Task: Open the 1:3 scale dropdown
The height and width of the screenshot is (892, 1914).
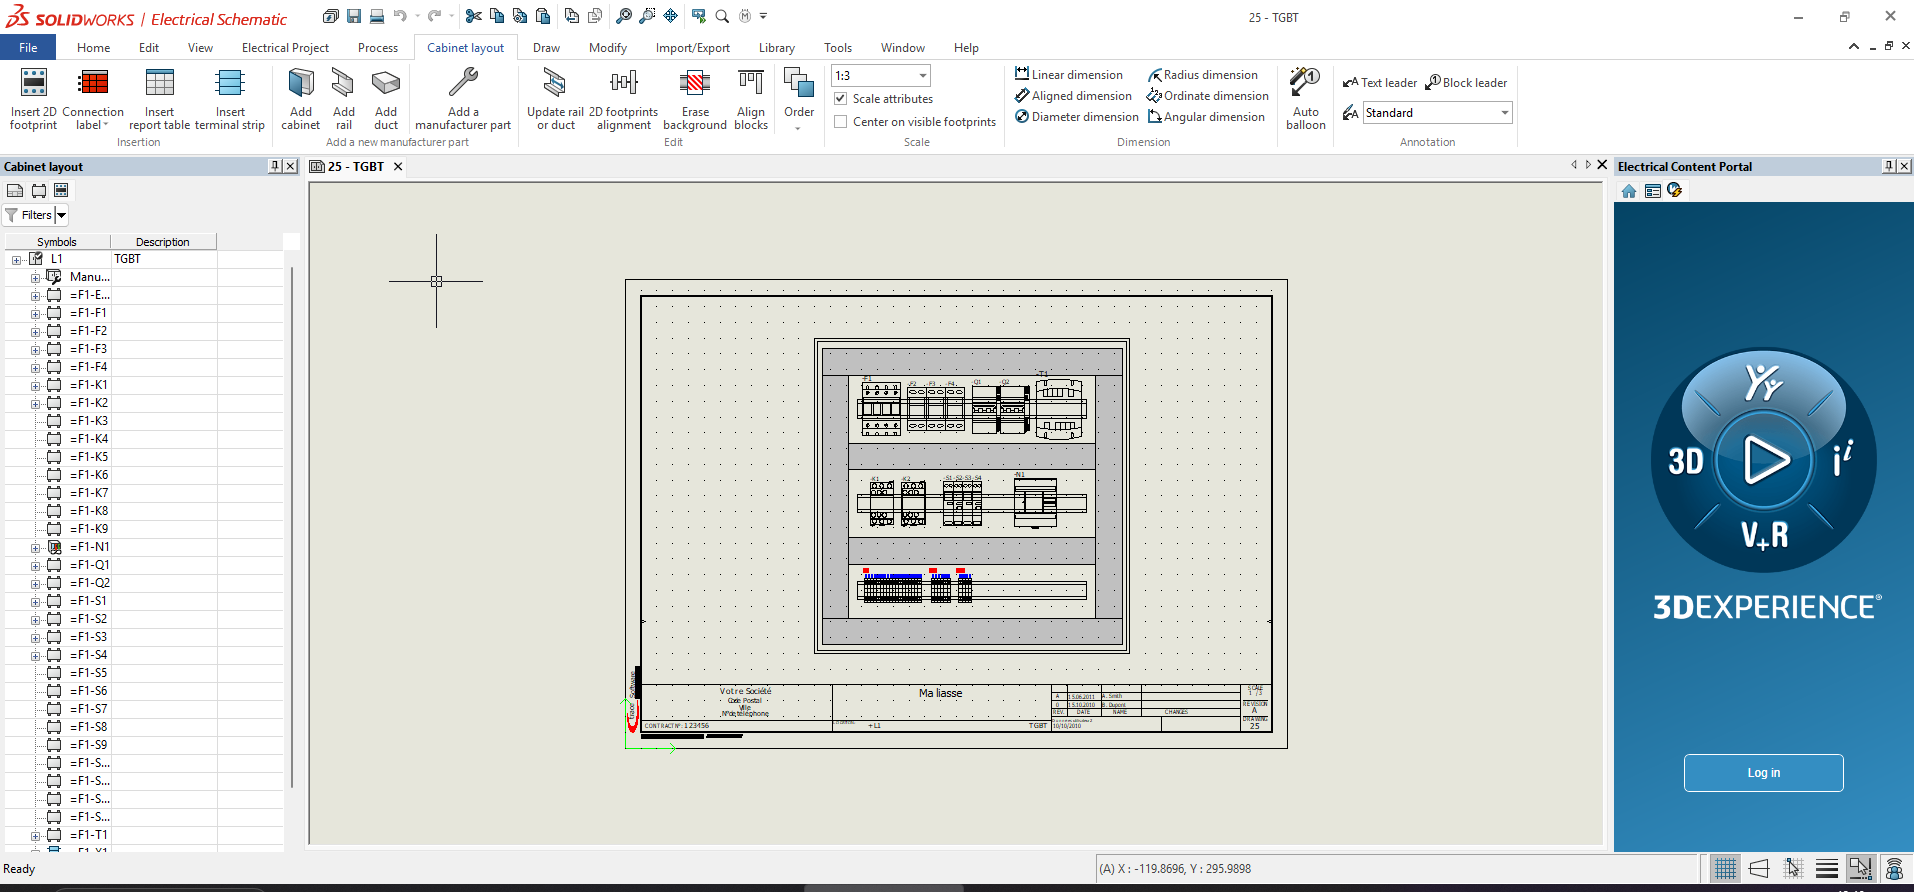Action: (x=922, y=76)
